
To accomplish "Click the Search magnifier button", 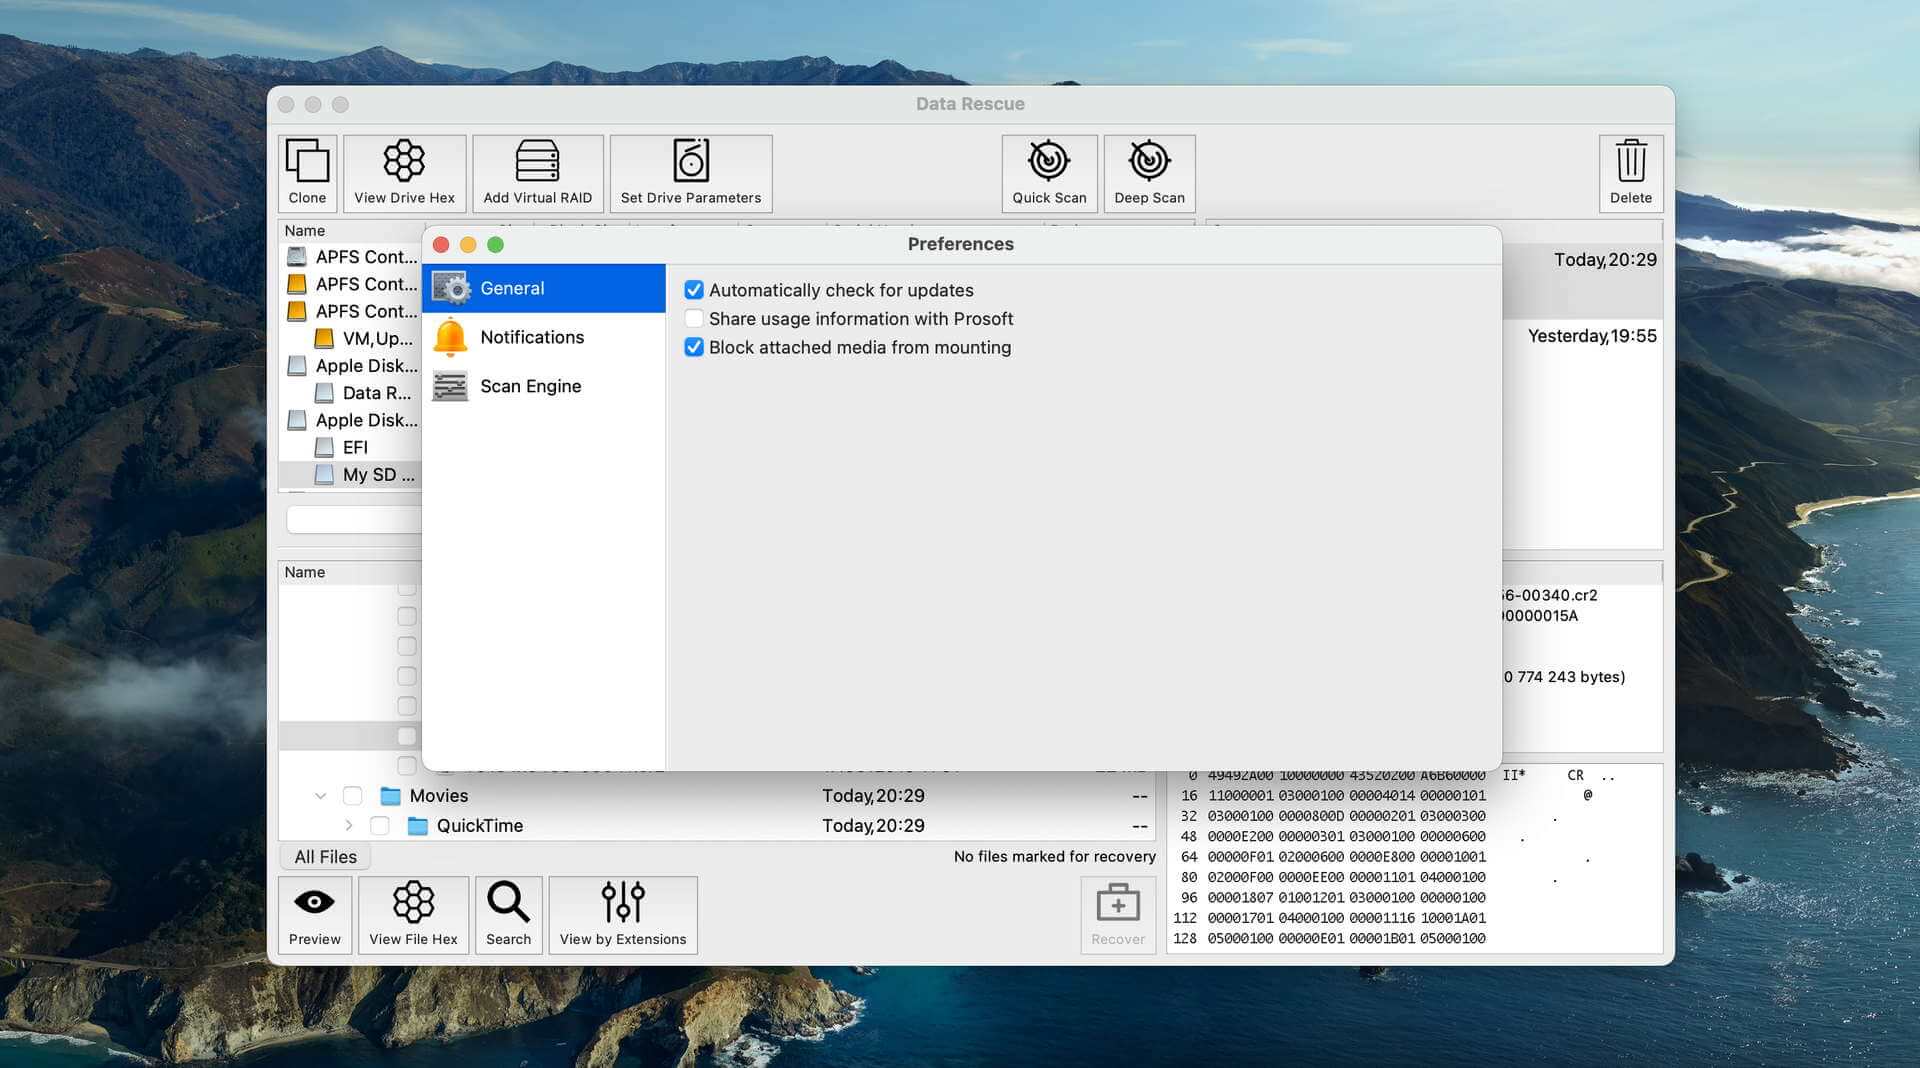I will [508, 914].
